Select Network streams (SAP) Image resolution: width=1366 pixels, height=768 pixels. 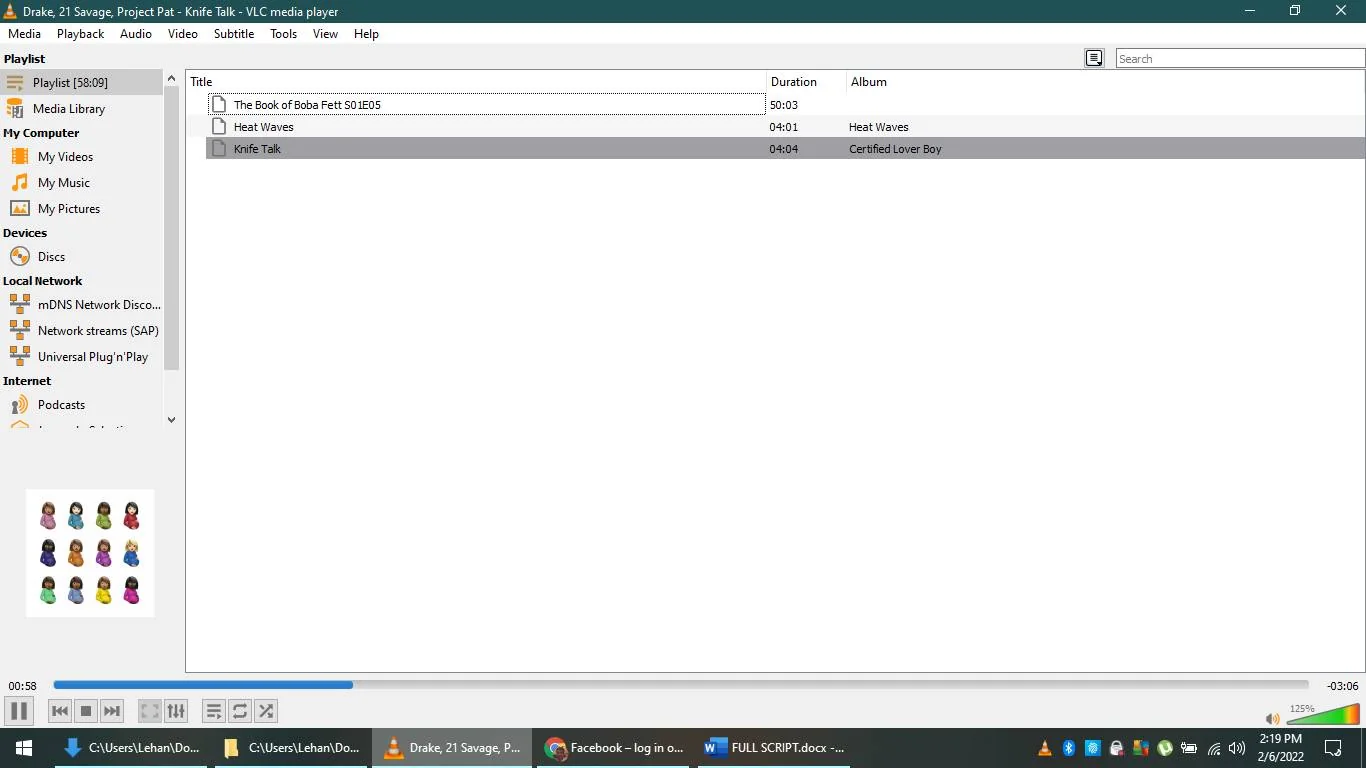[82, 330]
